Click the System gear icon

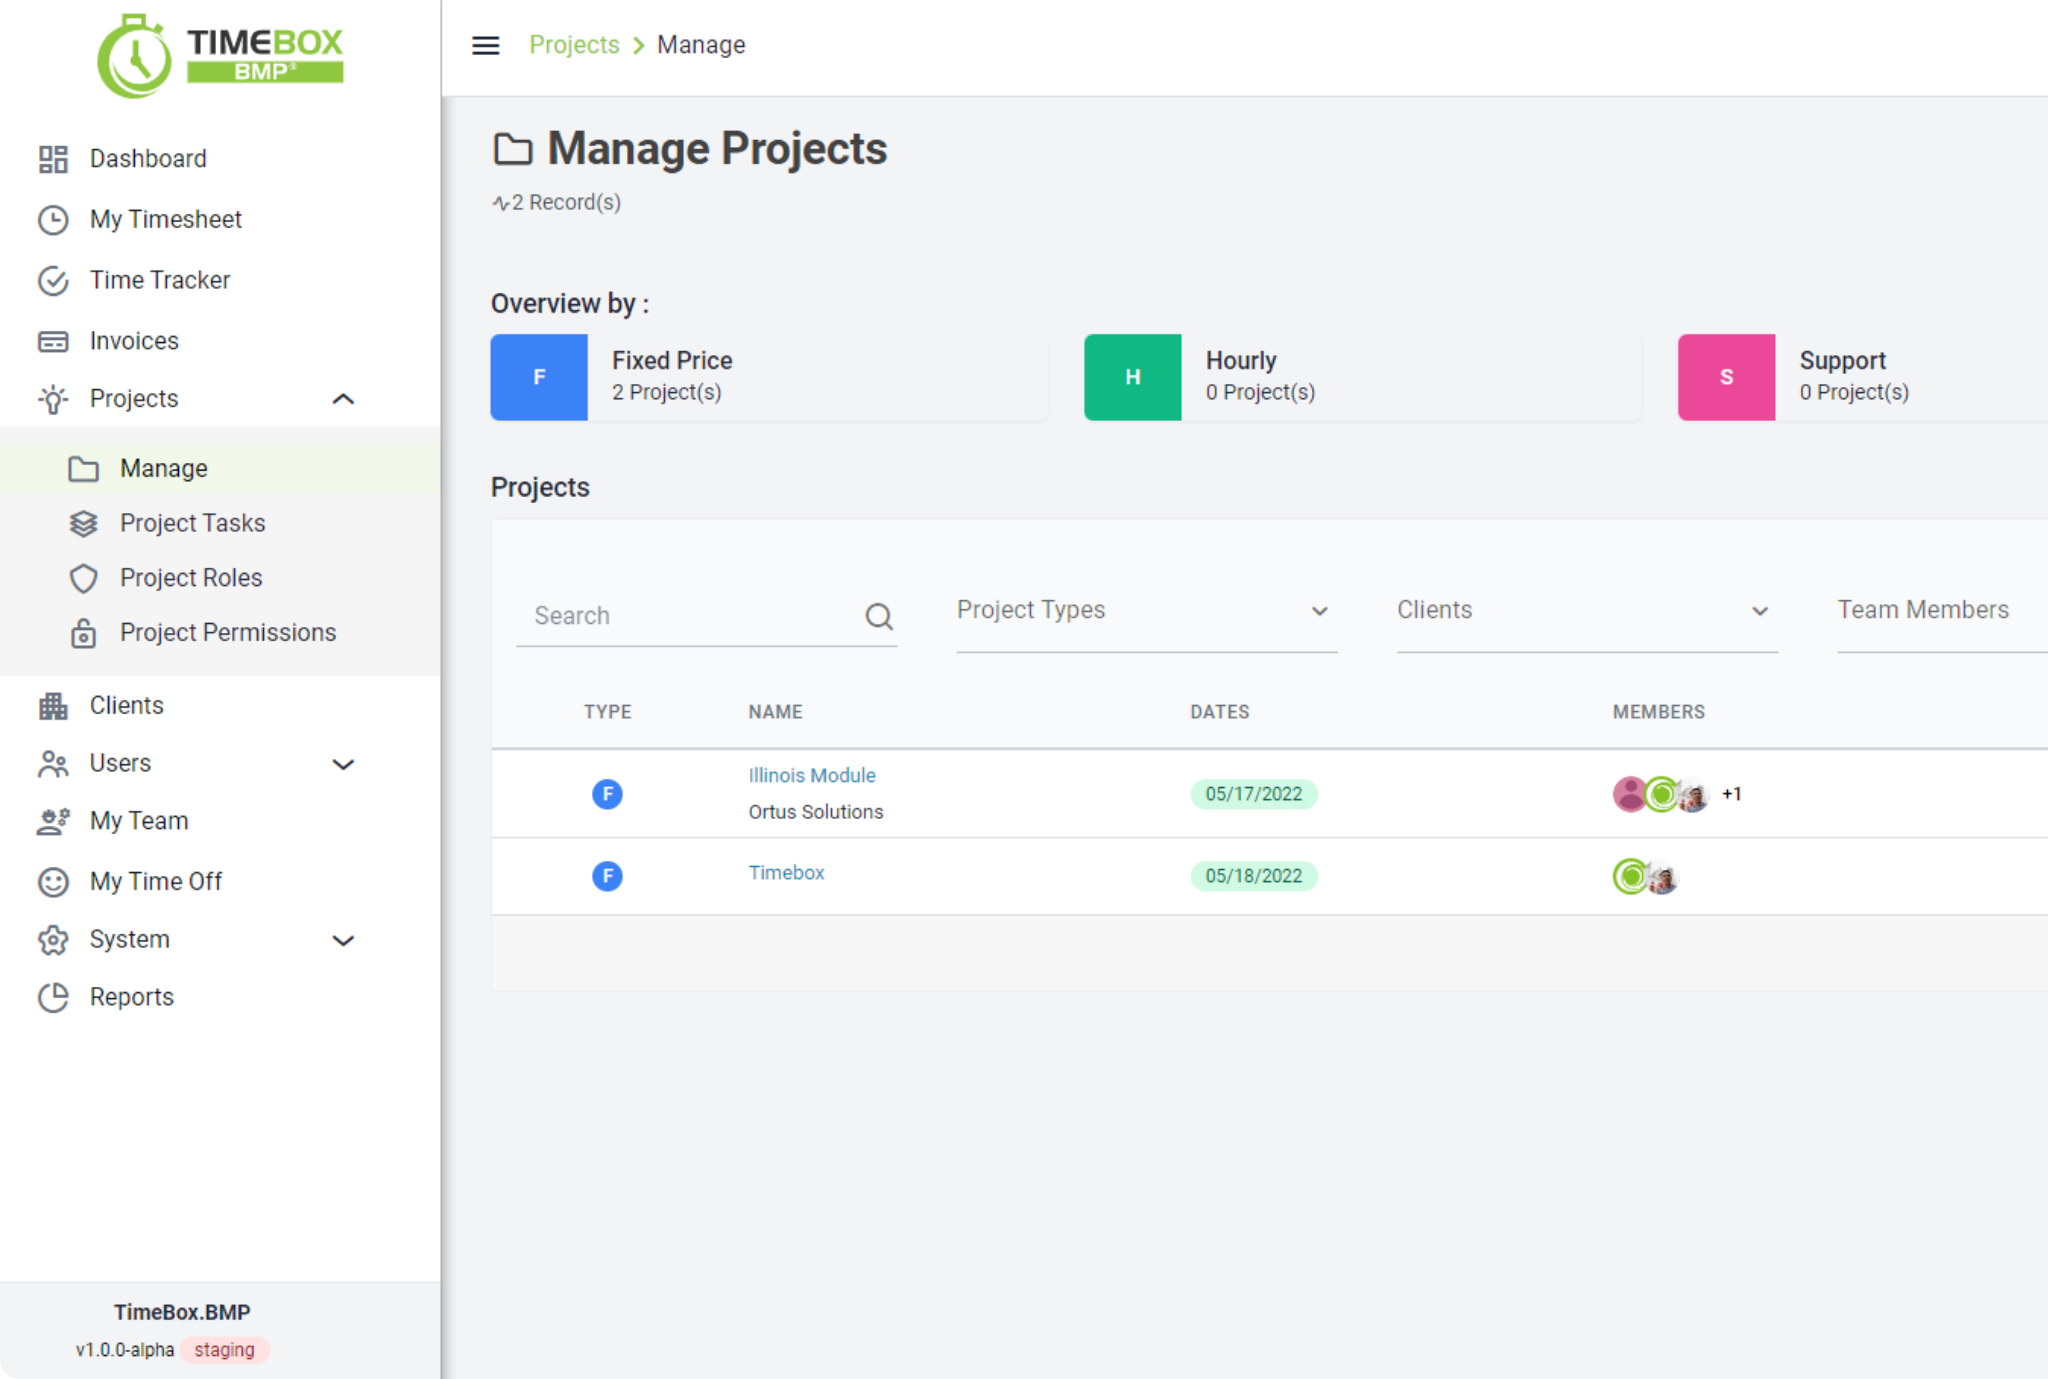click(53, 940)
